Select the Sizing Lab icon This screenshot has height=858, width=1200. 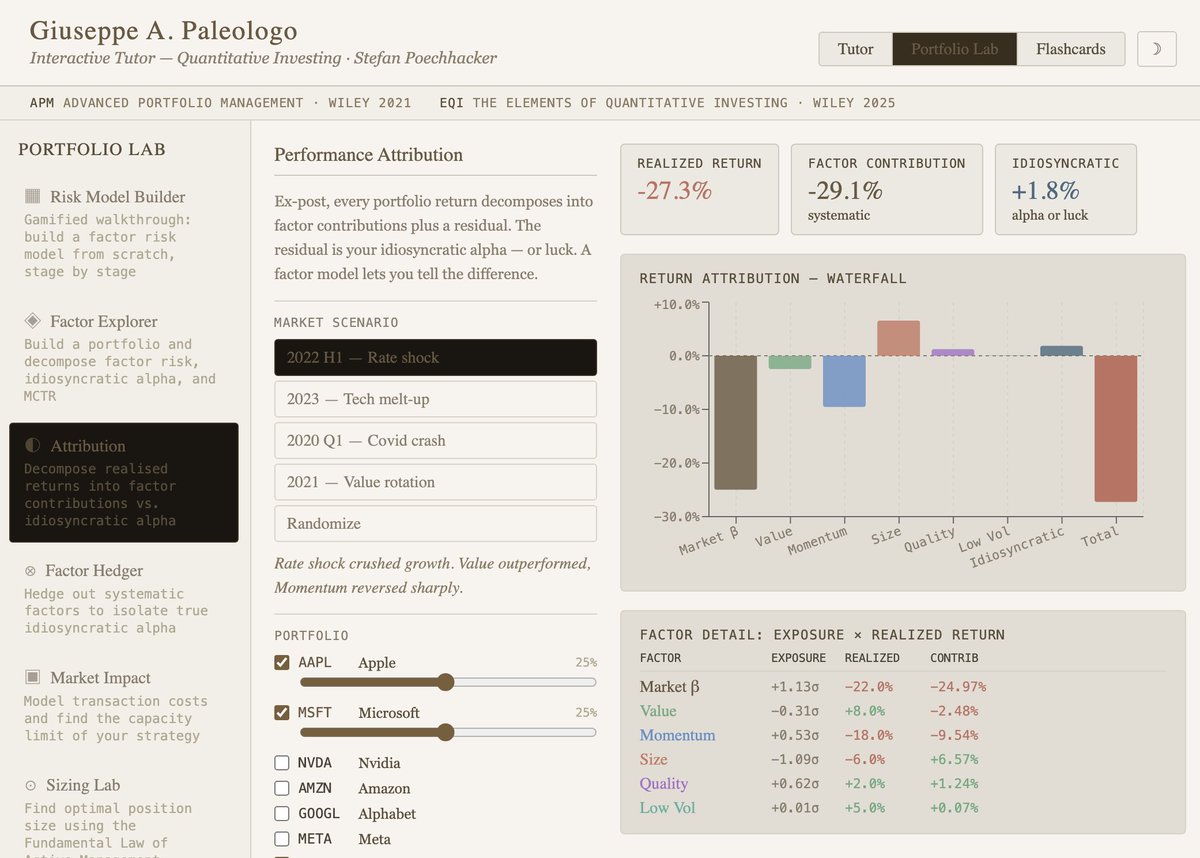coord(33,785)
